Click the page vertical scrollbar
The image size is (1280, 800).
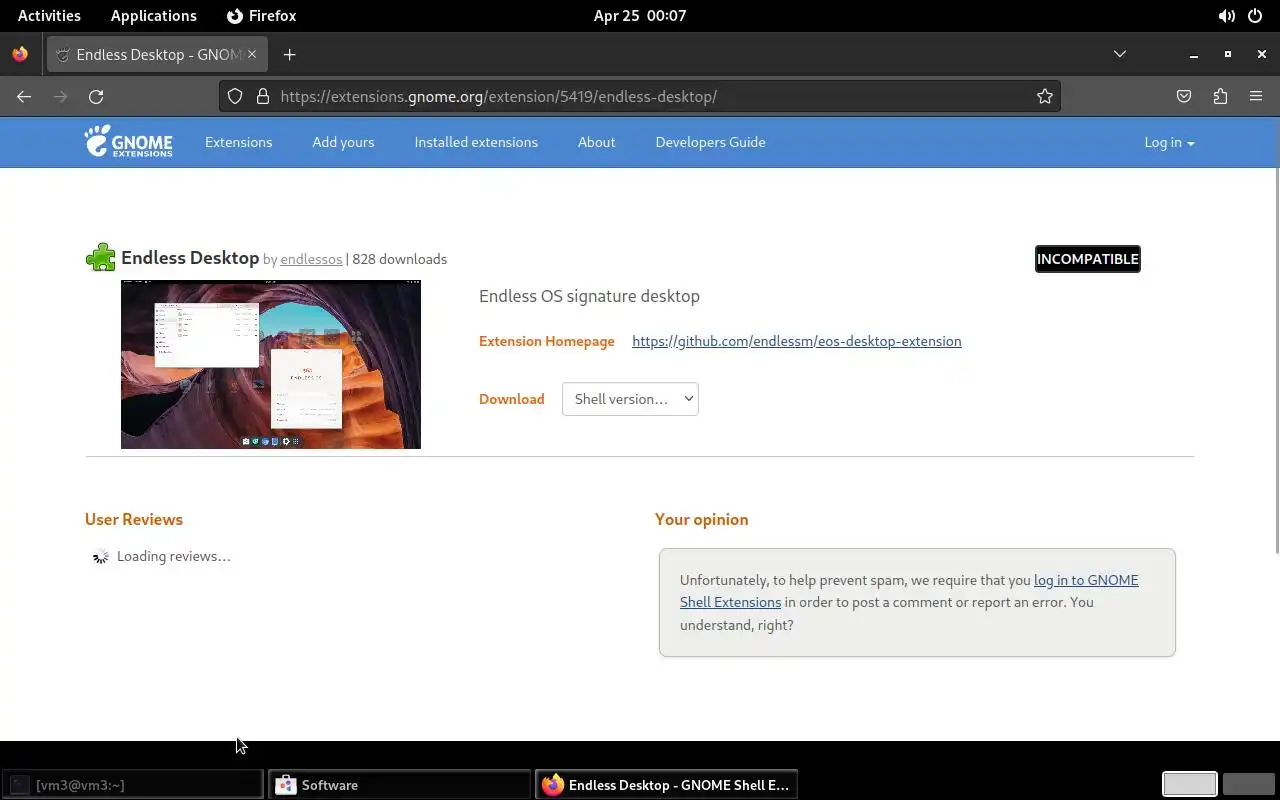tap(1276, 360)
